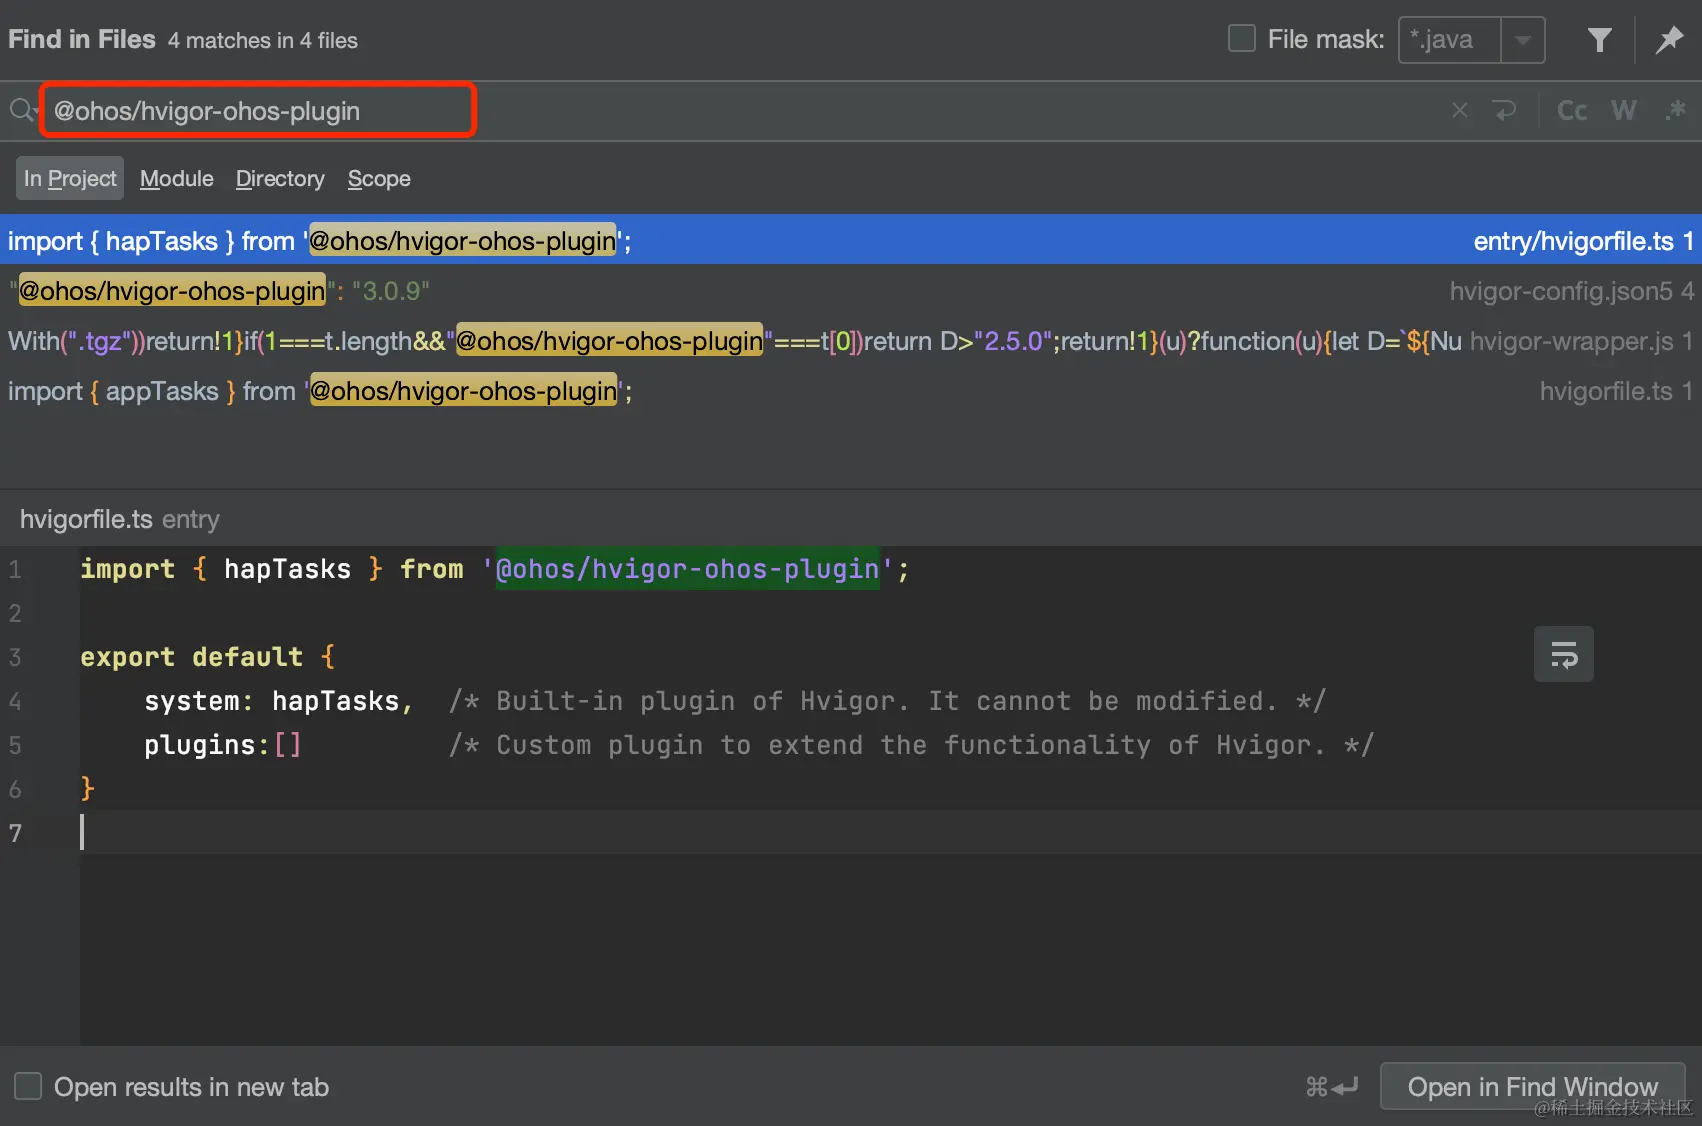Toggle the Regex search option

pyautogui.click(x=1675, y=111)
